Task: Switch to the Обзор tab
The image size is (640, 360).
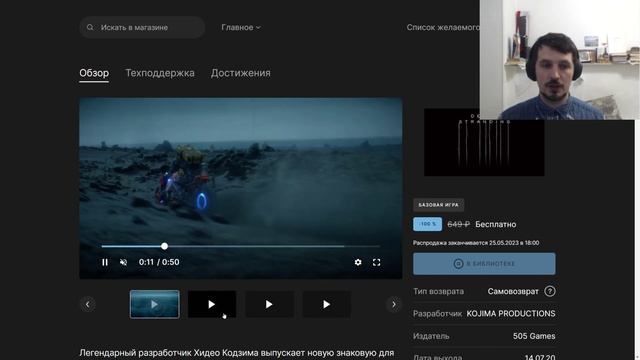Action: [94, 73]
